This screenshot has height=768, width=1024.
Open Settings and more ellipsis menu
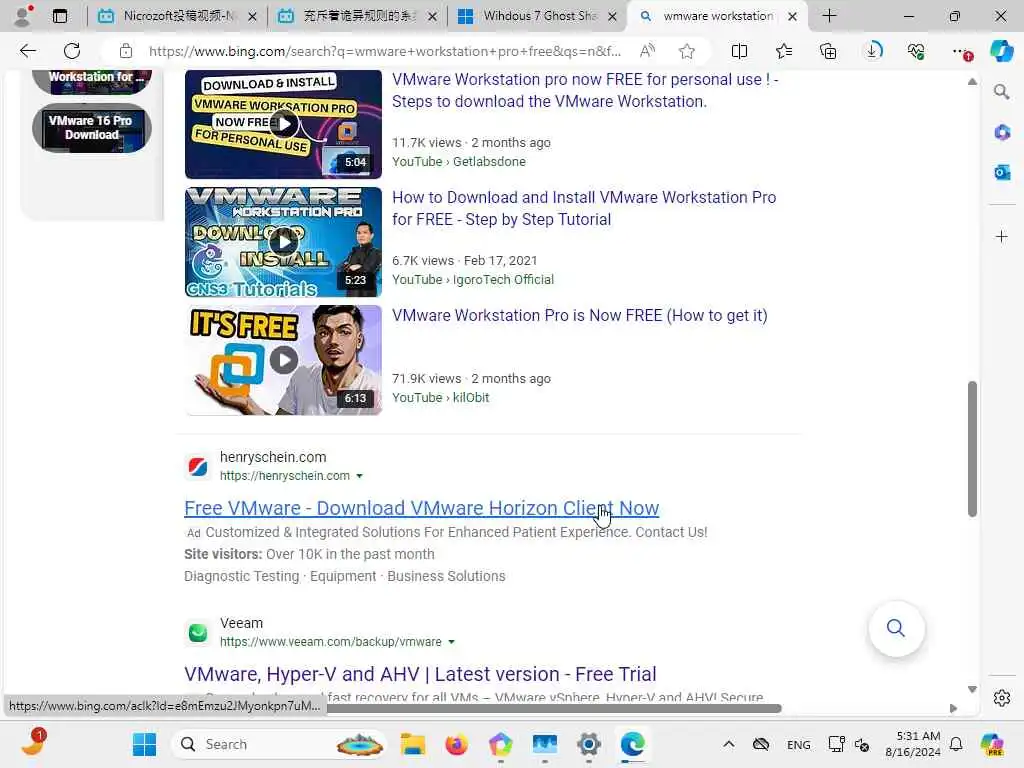[961, 51]
